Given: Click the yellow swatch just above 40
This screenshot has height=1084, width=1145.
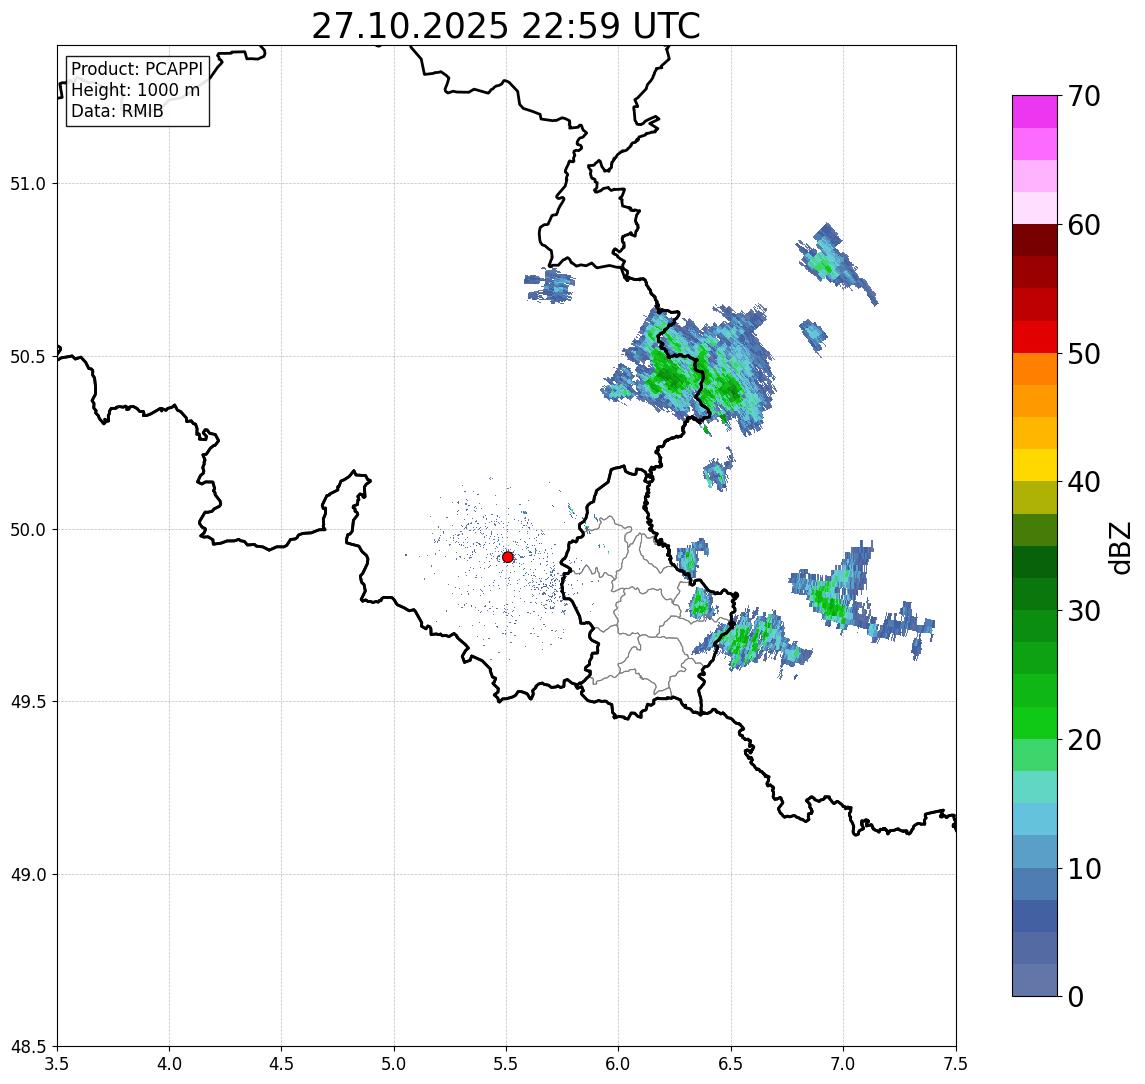Looking at the screenshot, I should [1035, 465].
